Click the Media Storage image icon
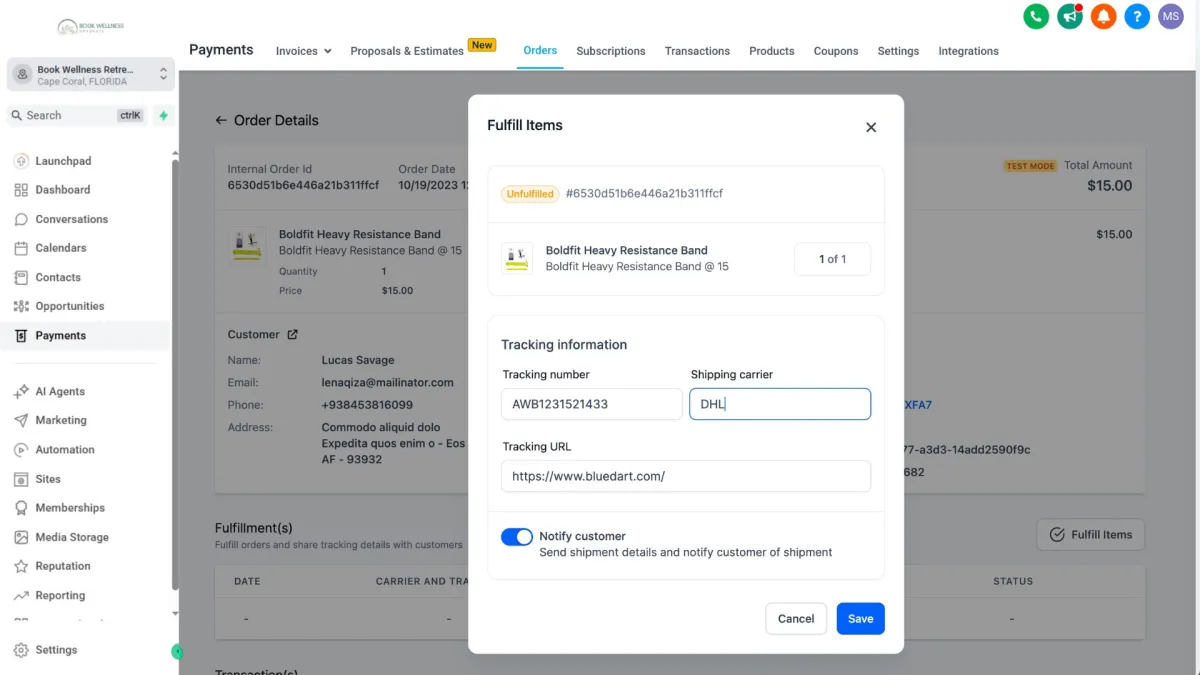 click(x=21, y=537)
